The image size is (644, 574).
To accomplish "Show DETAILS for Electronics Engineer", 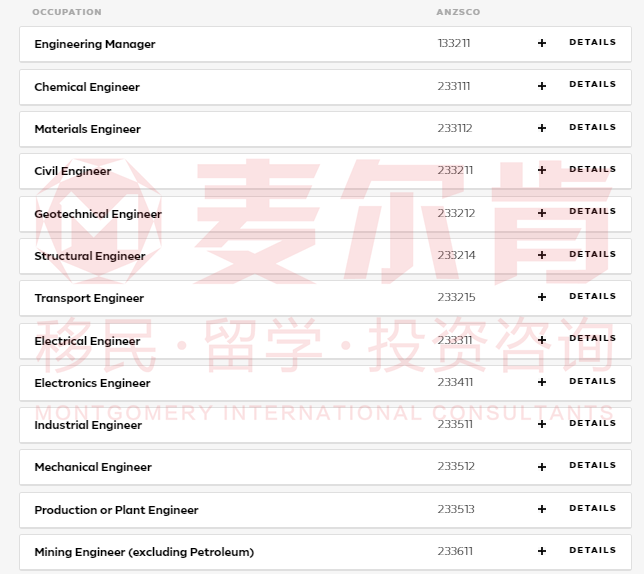I will pyautogui.click(x=592, y=381).
